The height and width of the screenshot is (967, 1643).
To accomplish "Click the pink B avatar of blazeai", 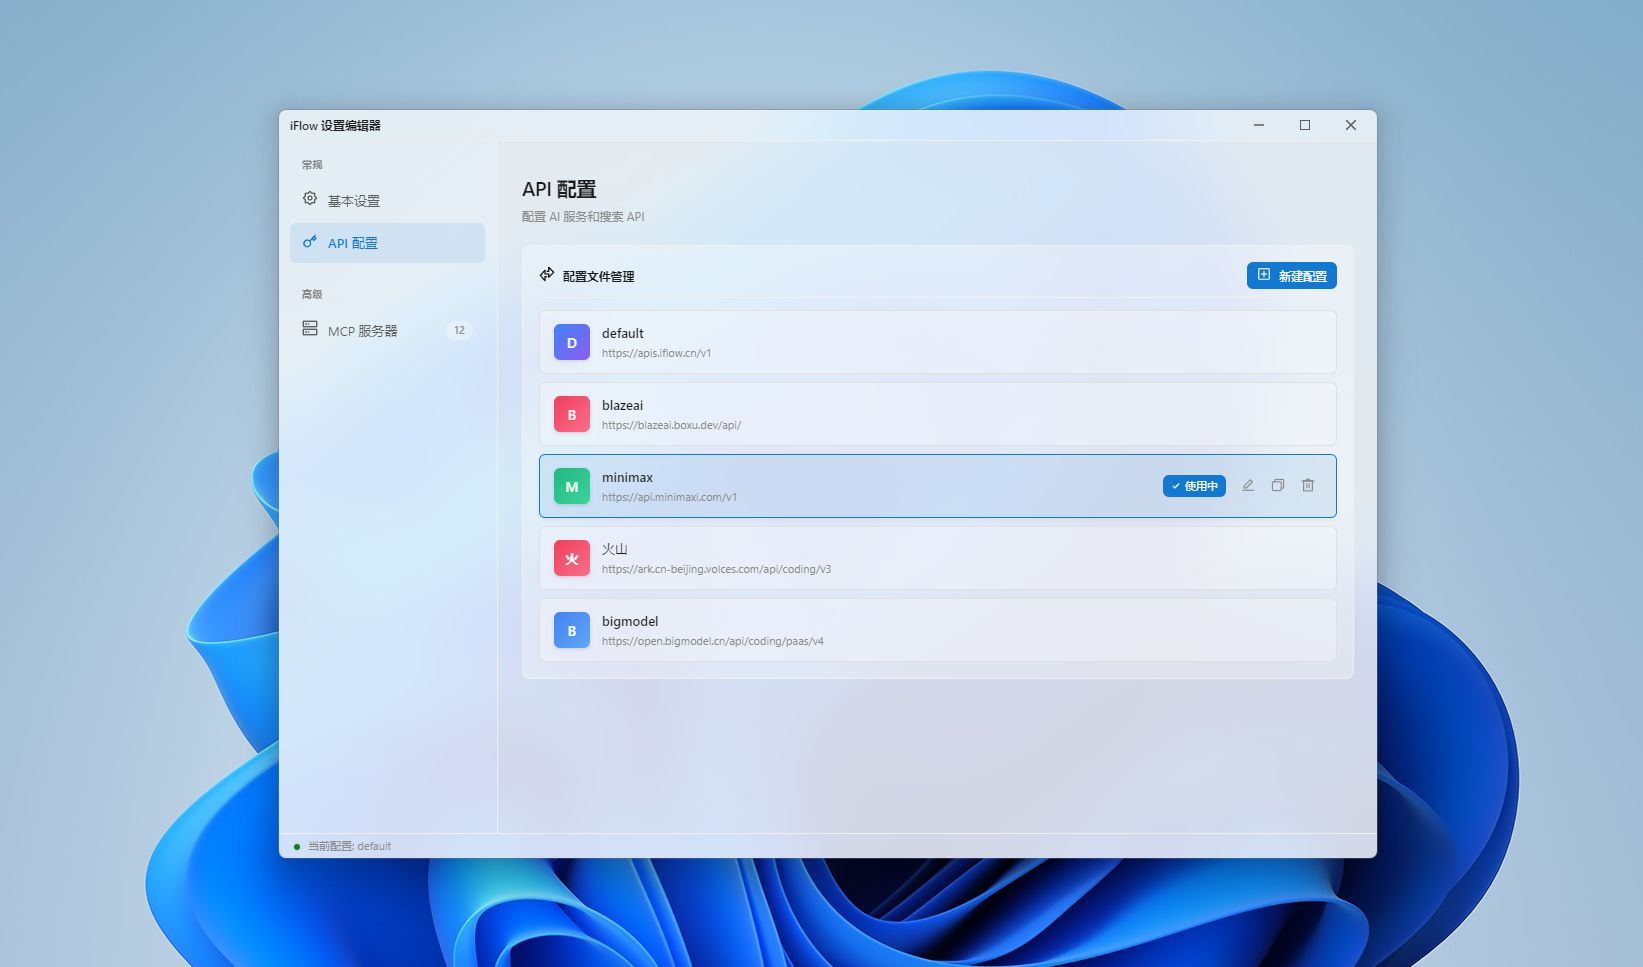I will tap(571, 413).
